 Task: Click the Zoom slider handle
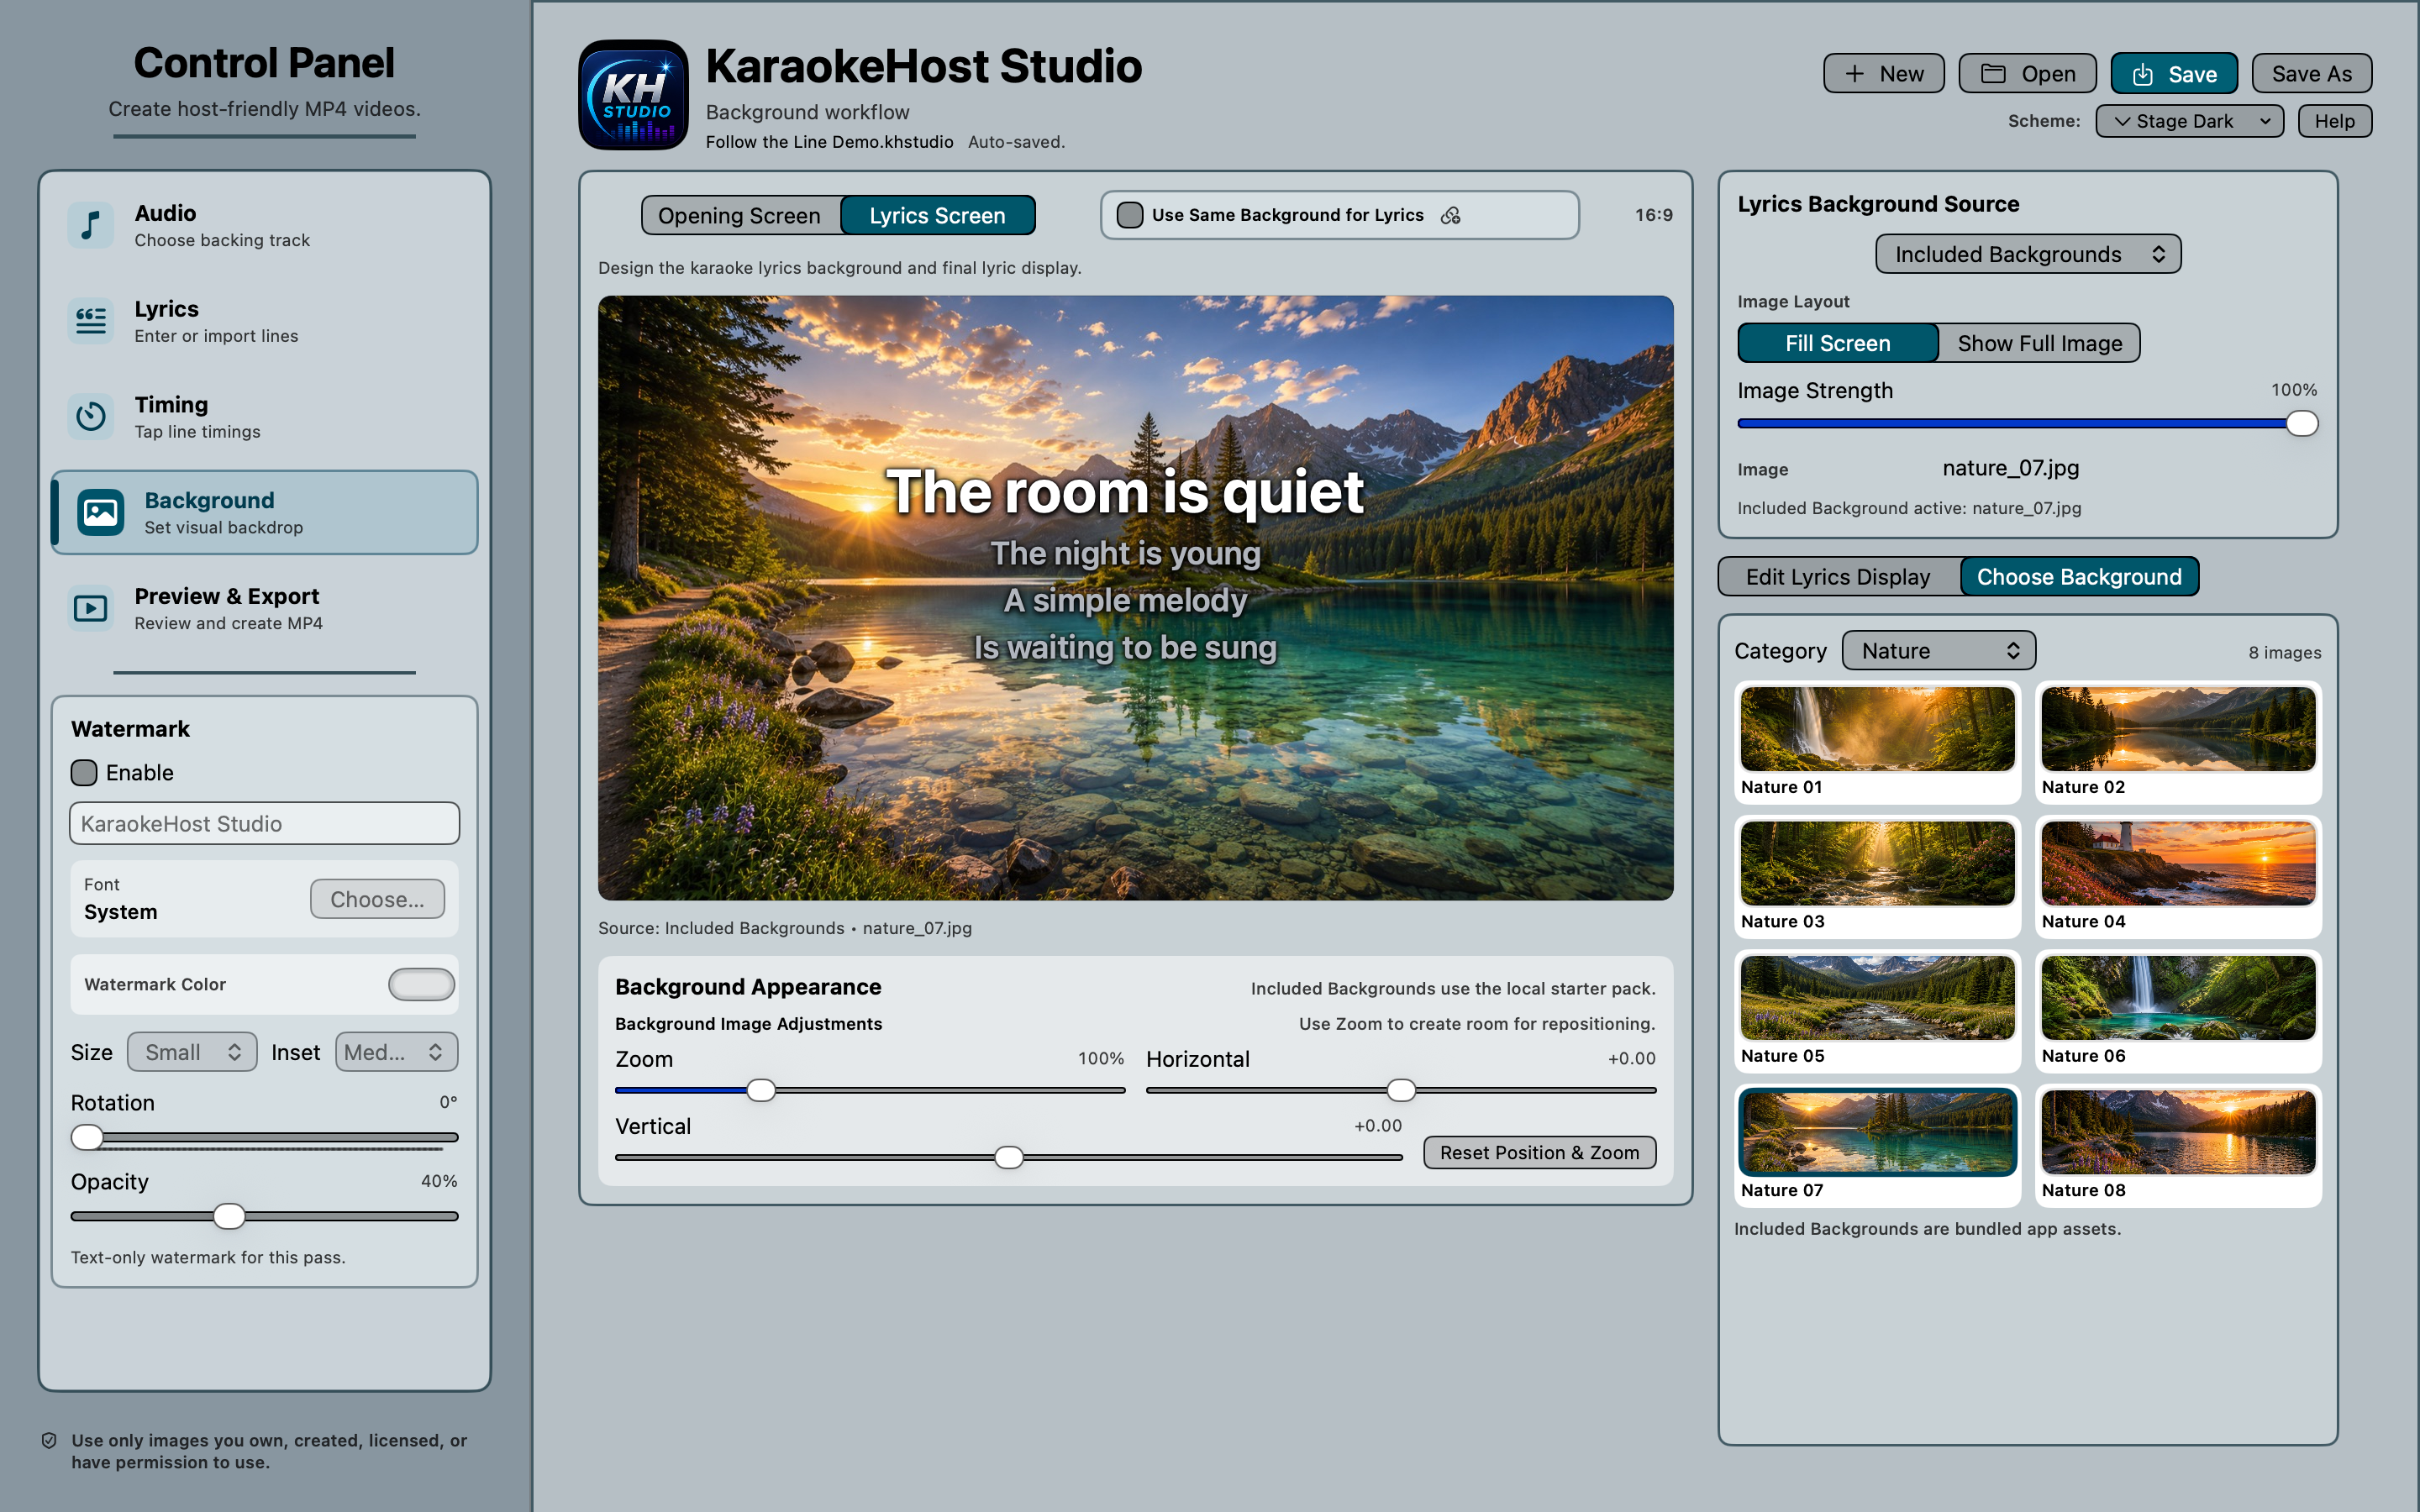point(761,1090)
